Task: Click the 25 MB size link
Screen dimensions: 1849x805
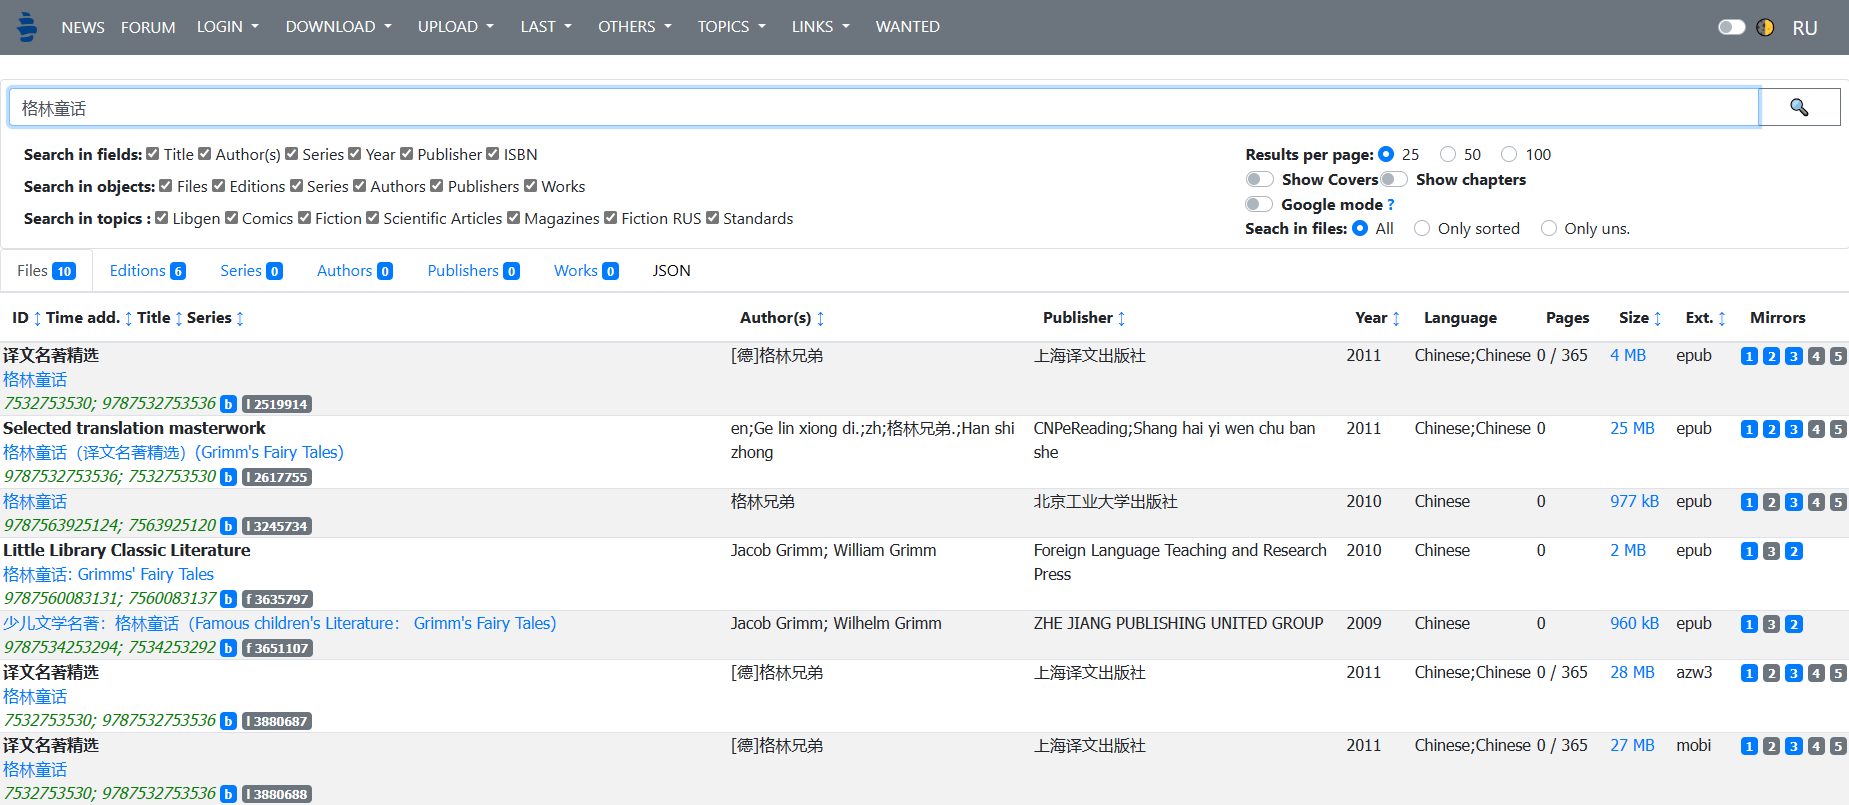Action: [1632, 428]
